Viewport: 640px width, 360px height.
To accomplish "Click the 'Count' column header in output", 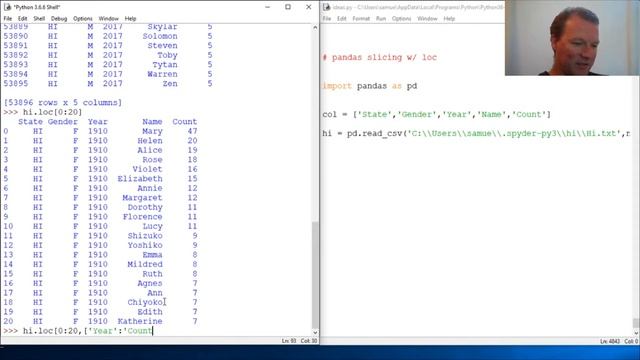I will (184, 122).
